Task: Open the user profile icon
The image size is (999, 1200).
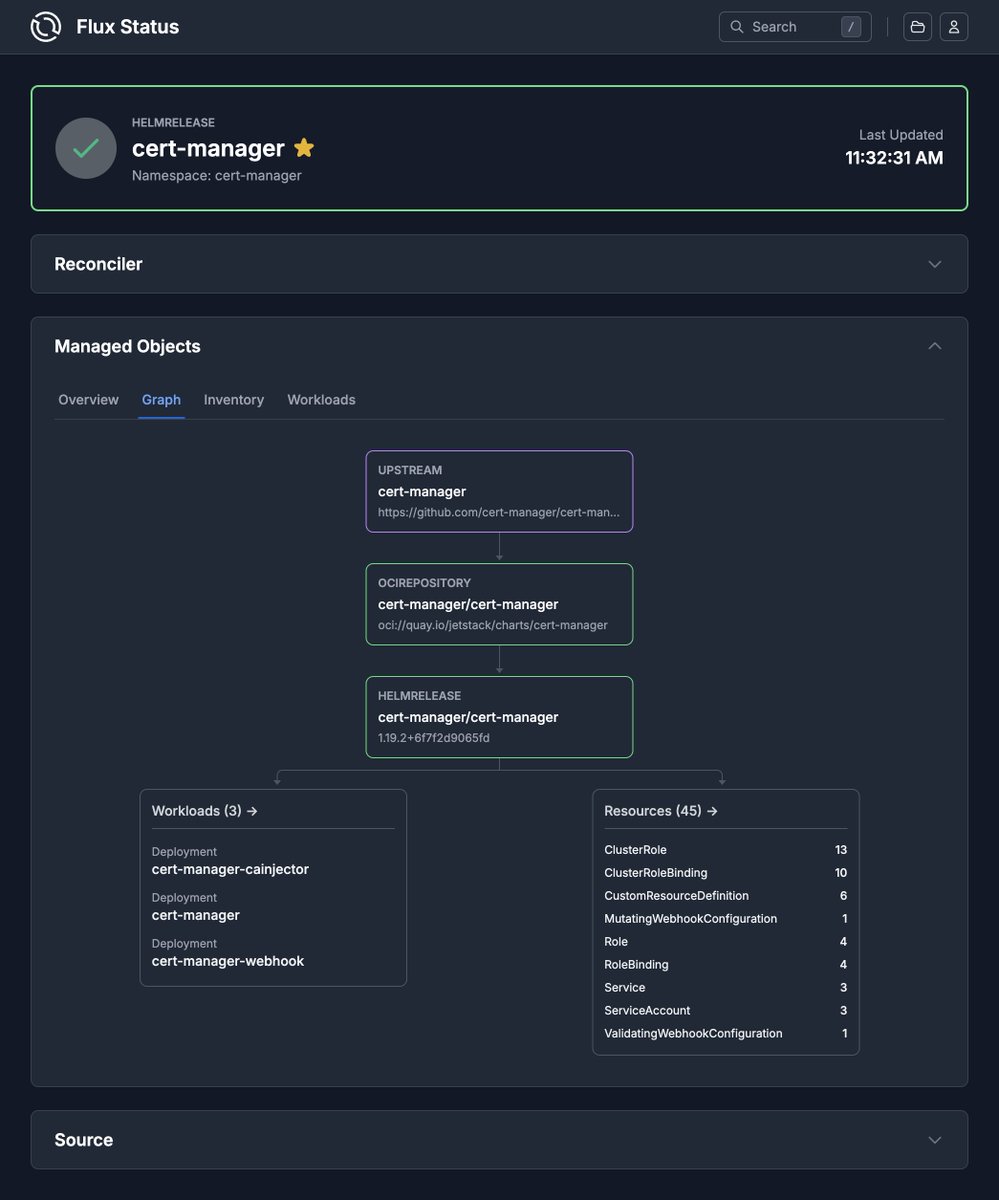Action: click(x=954, y=27)
